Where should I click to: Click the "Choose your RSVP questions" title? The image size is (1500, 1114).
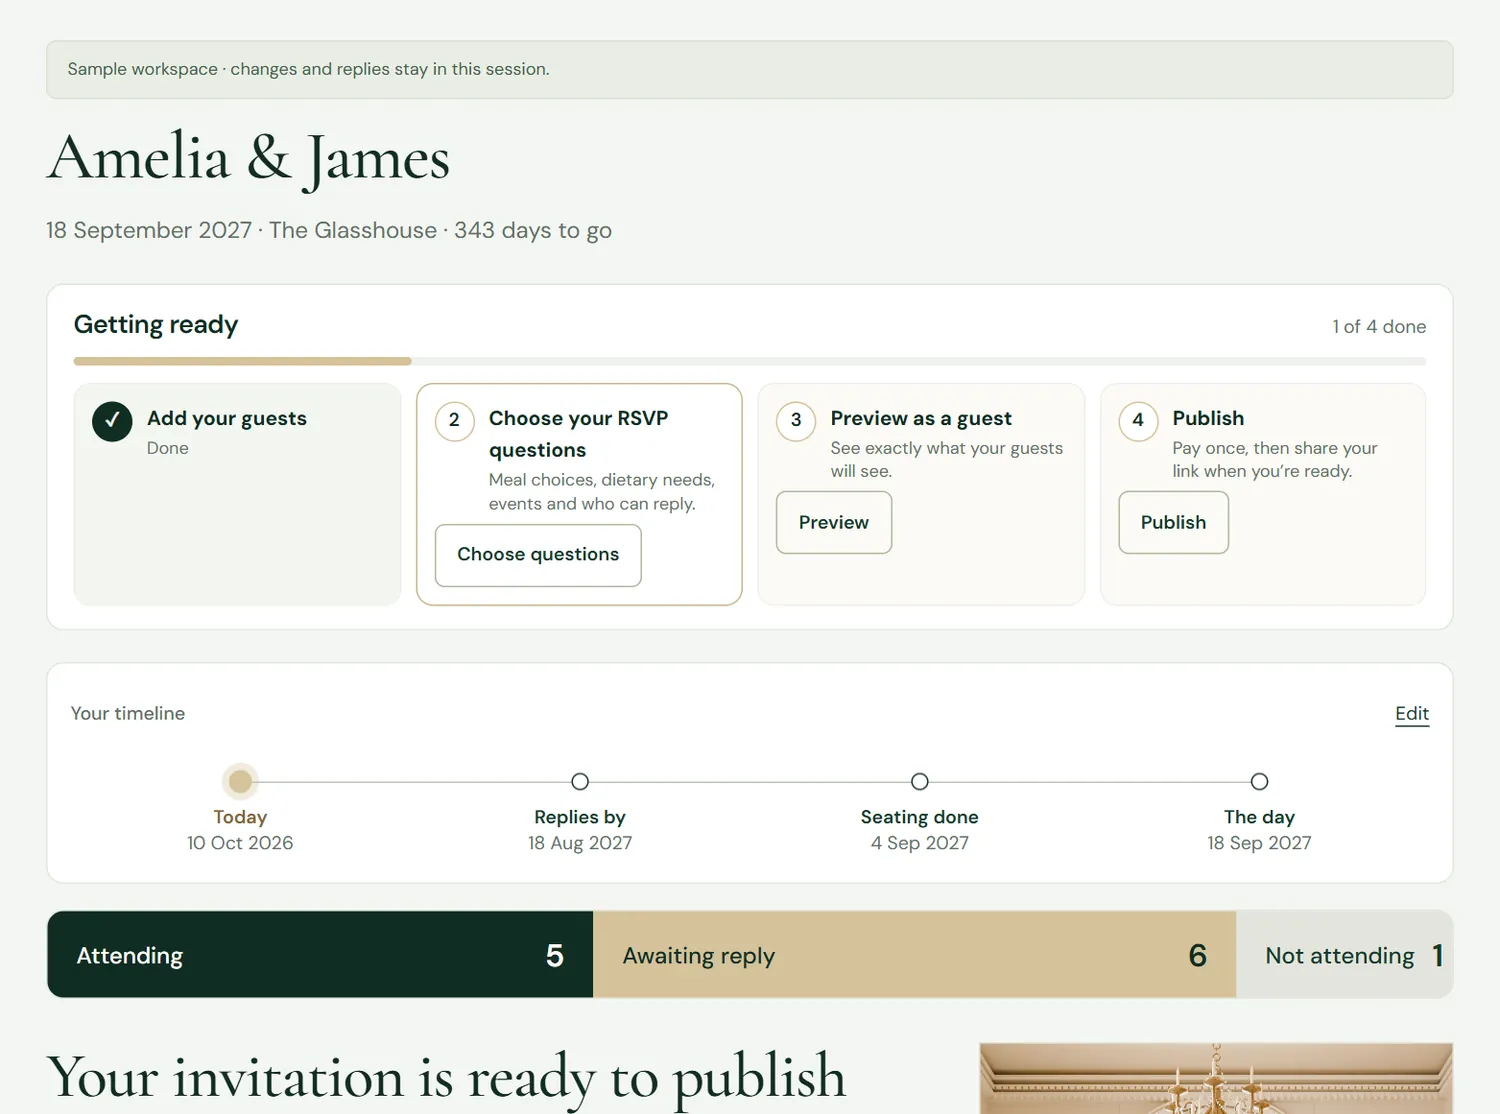pos(578,434)
